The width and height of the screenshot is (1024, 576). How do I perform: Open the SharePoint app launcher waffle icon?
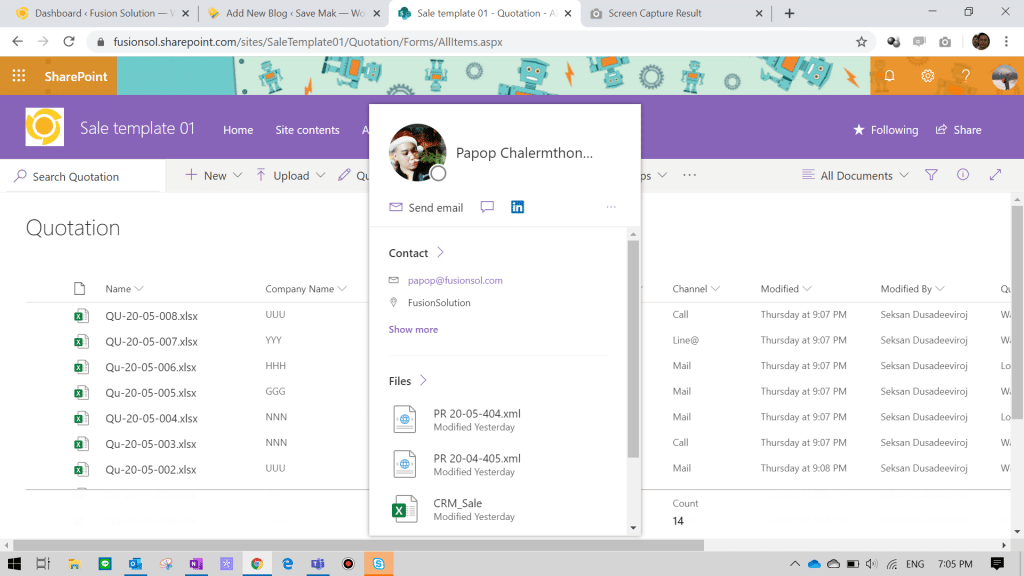pyautogui.click(x=19, y=76)
